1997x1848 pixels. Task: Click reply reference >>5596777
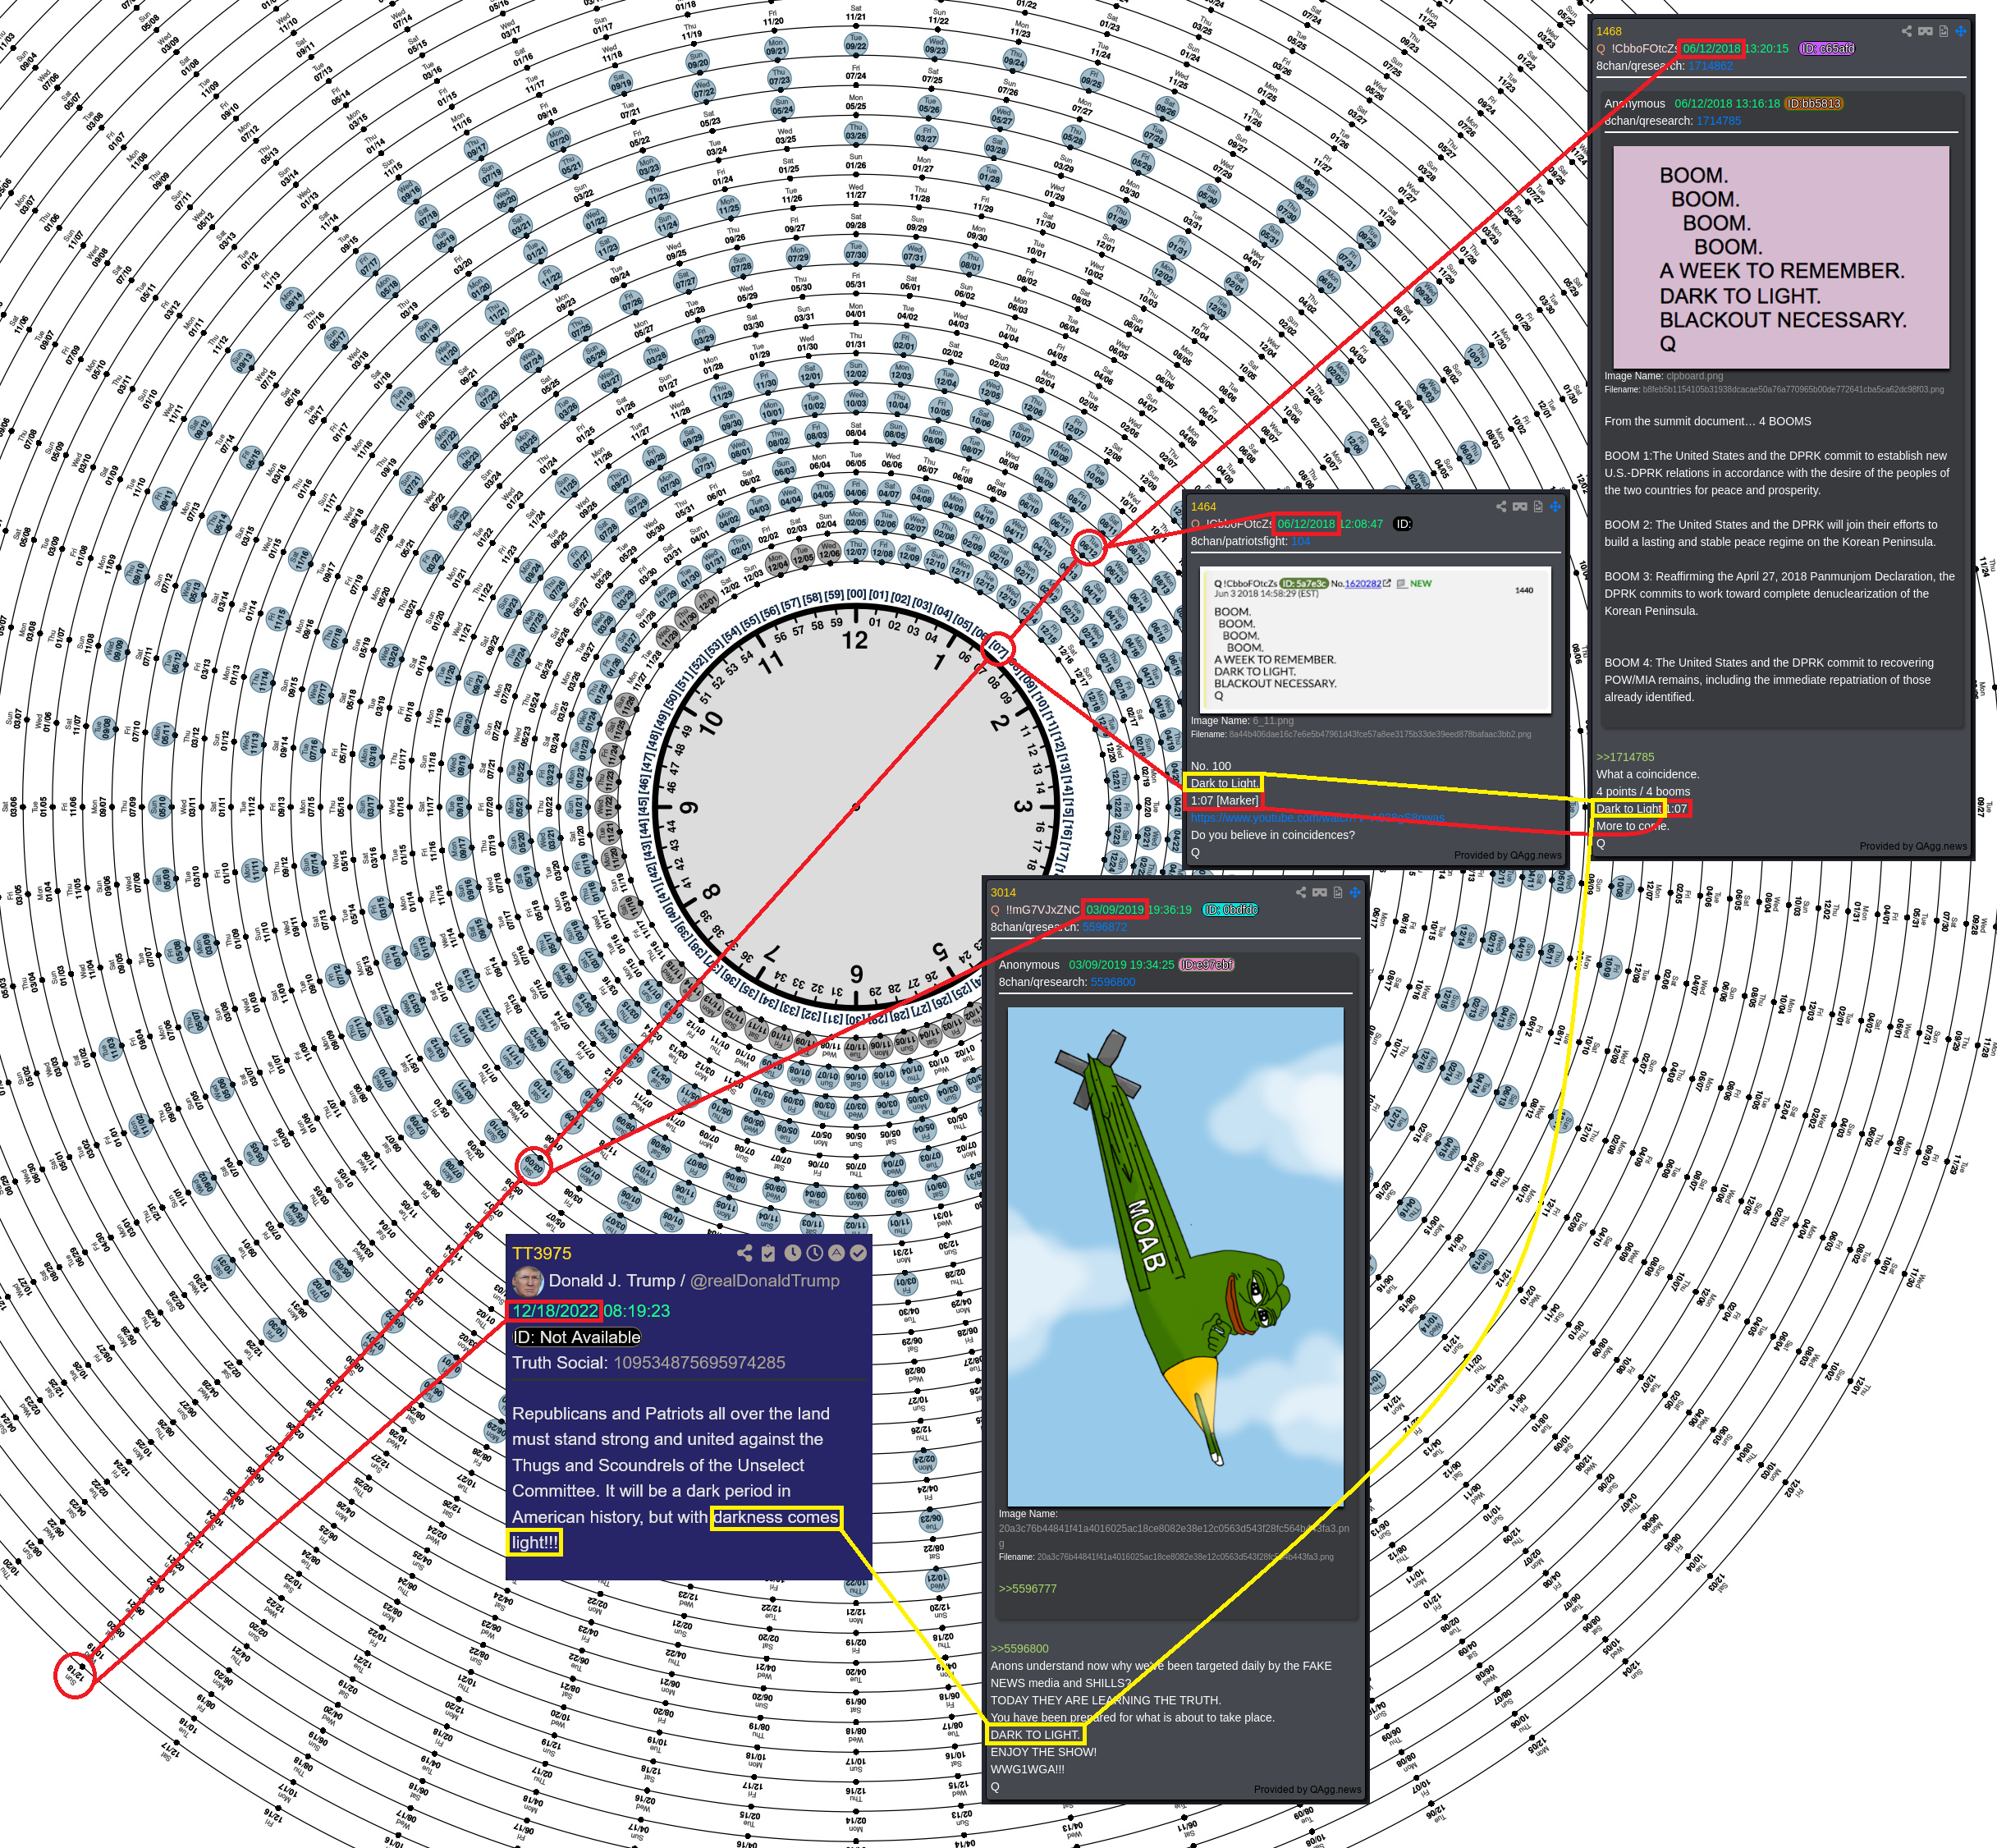[1027, 1588]
